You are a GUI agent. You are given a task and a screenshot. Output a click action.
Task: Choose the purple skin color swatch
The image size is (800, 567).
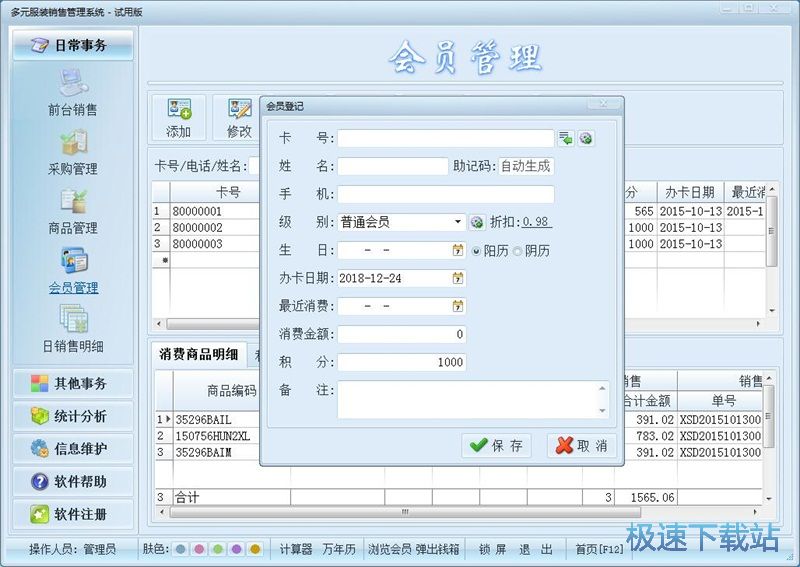click(236, 549)
